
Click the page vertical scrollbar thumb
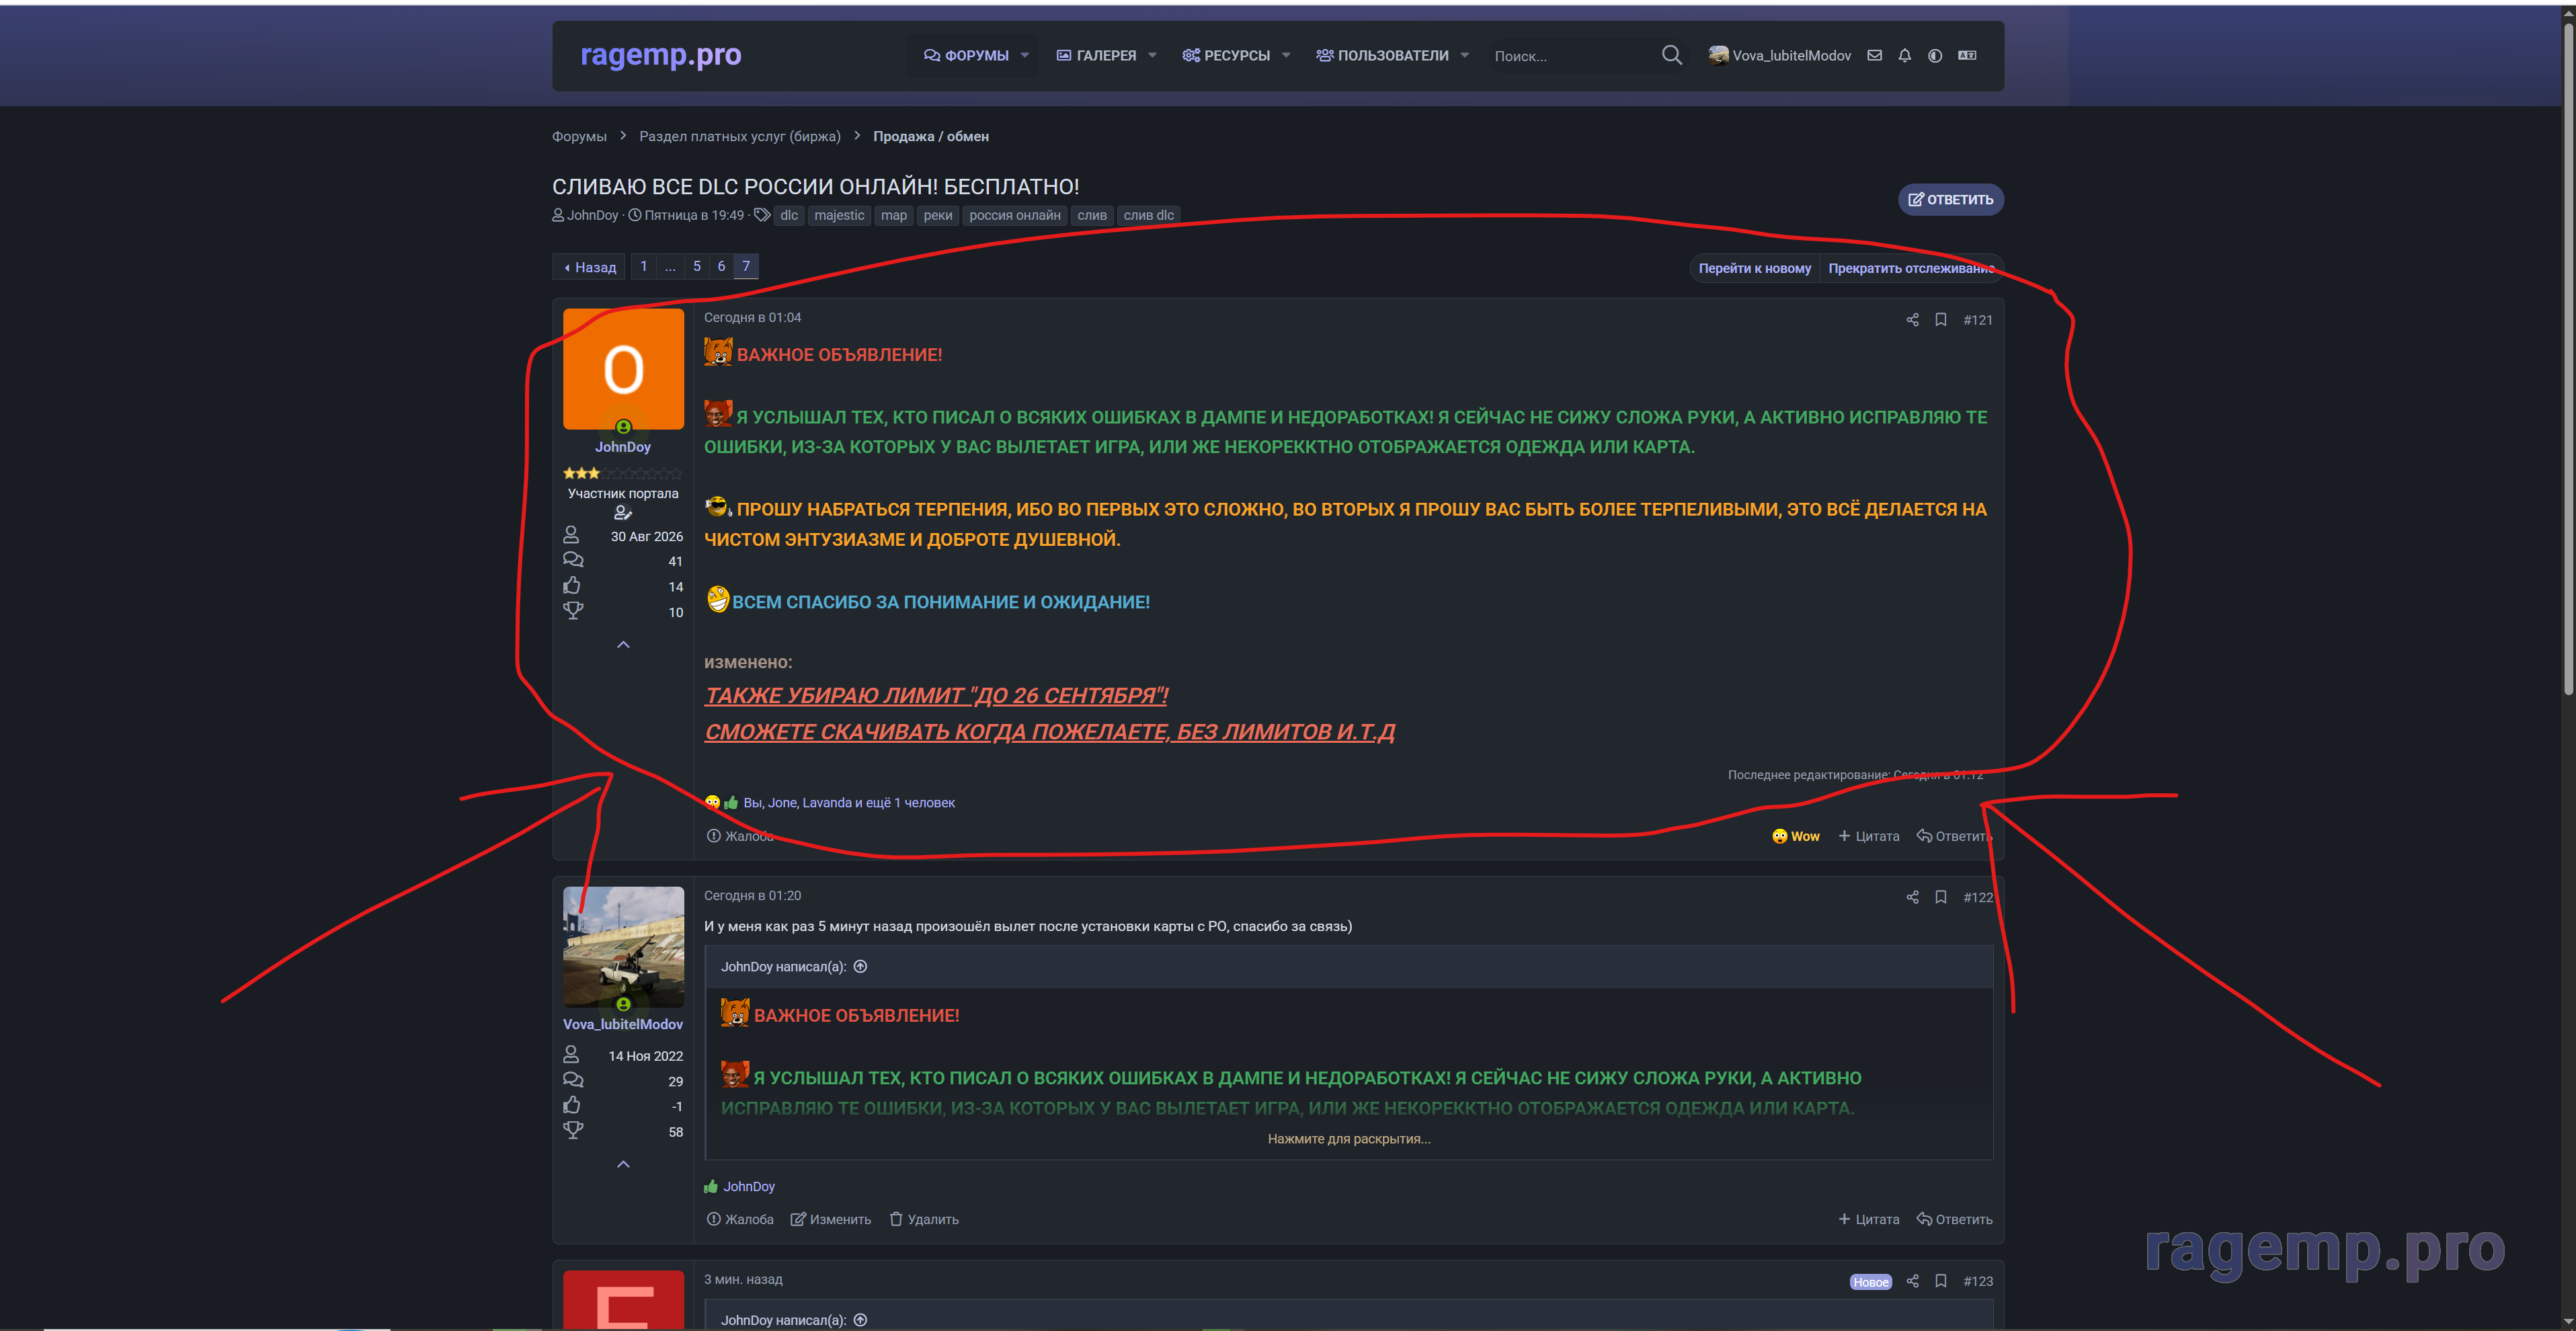pyautogui.click(x=2568, y=358)
